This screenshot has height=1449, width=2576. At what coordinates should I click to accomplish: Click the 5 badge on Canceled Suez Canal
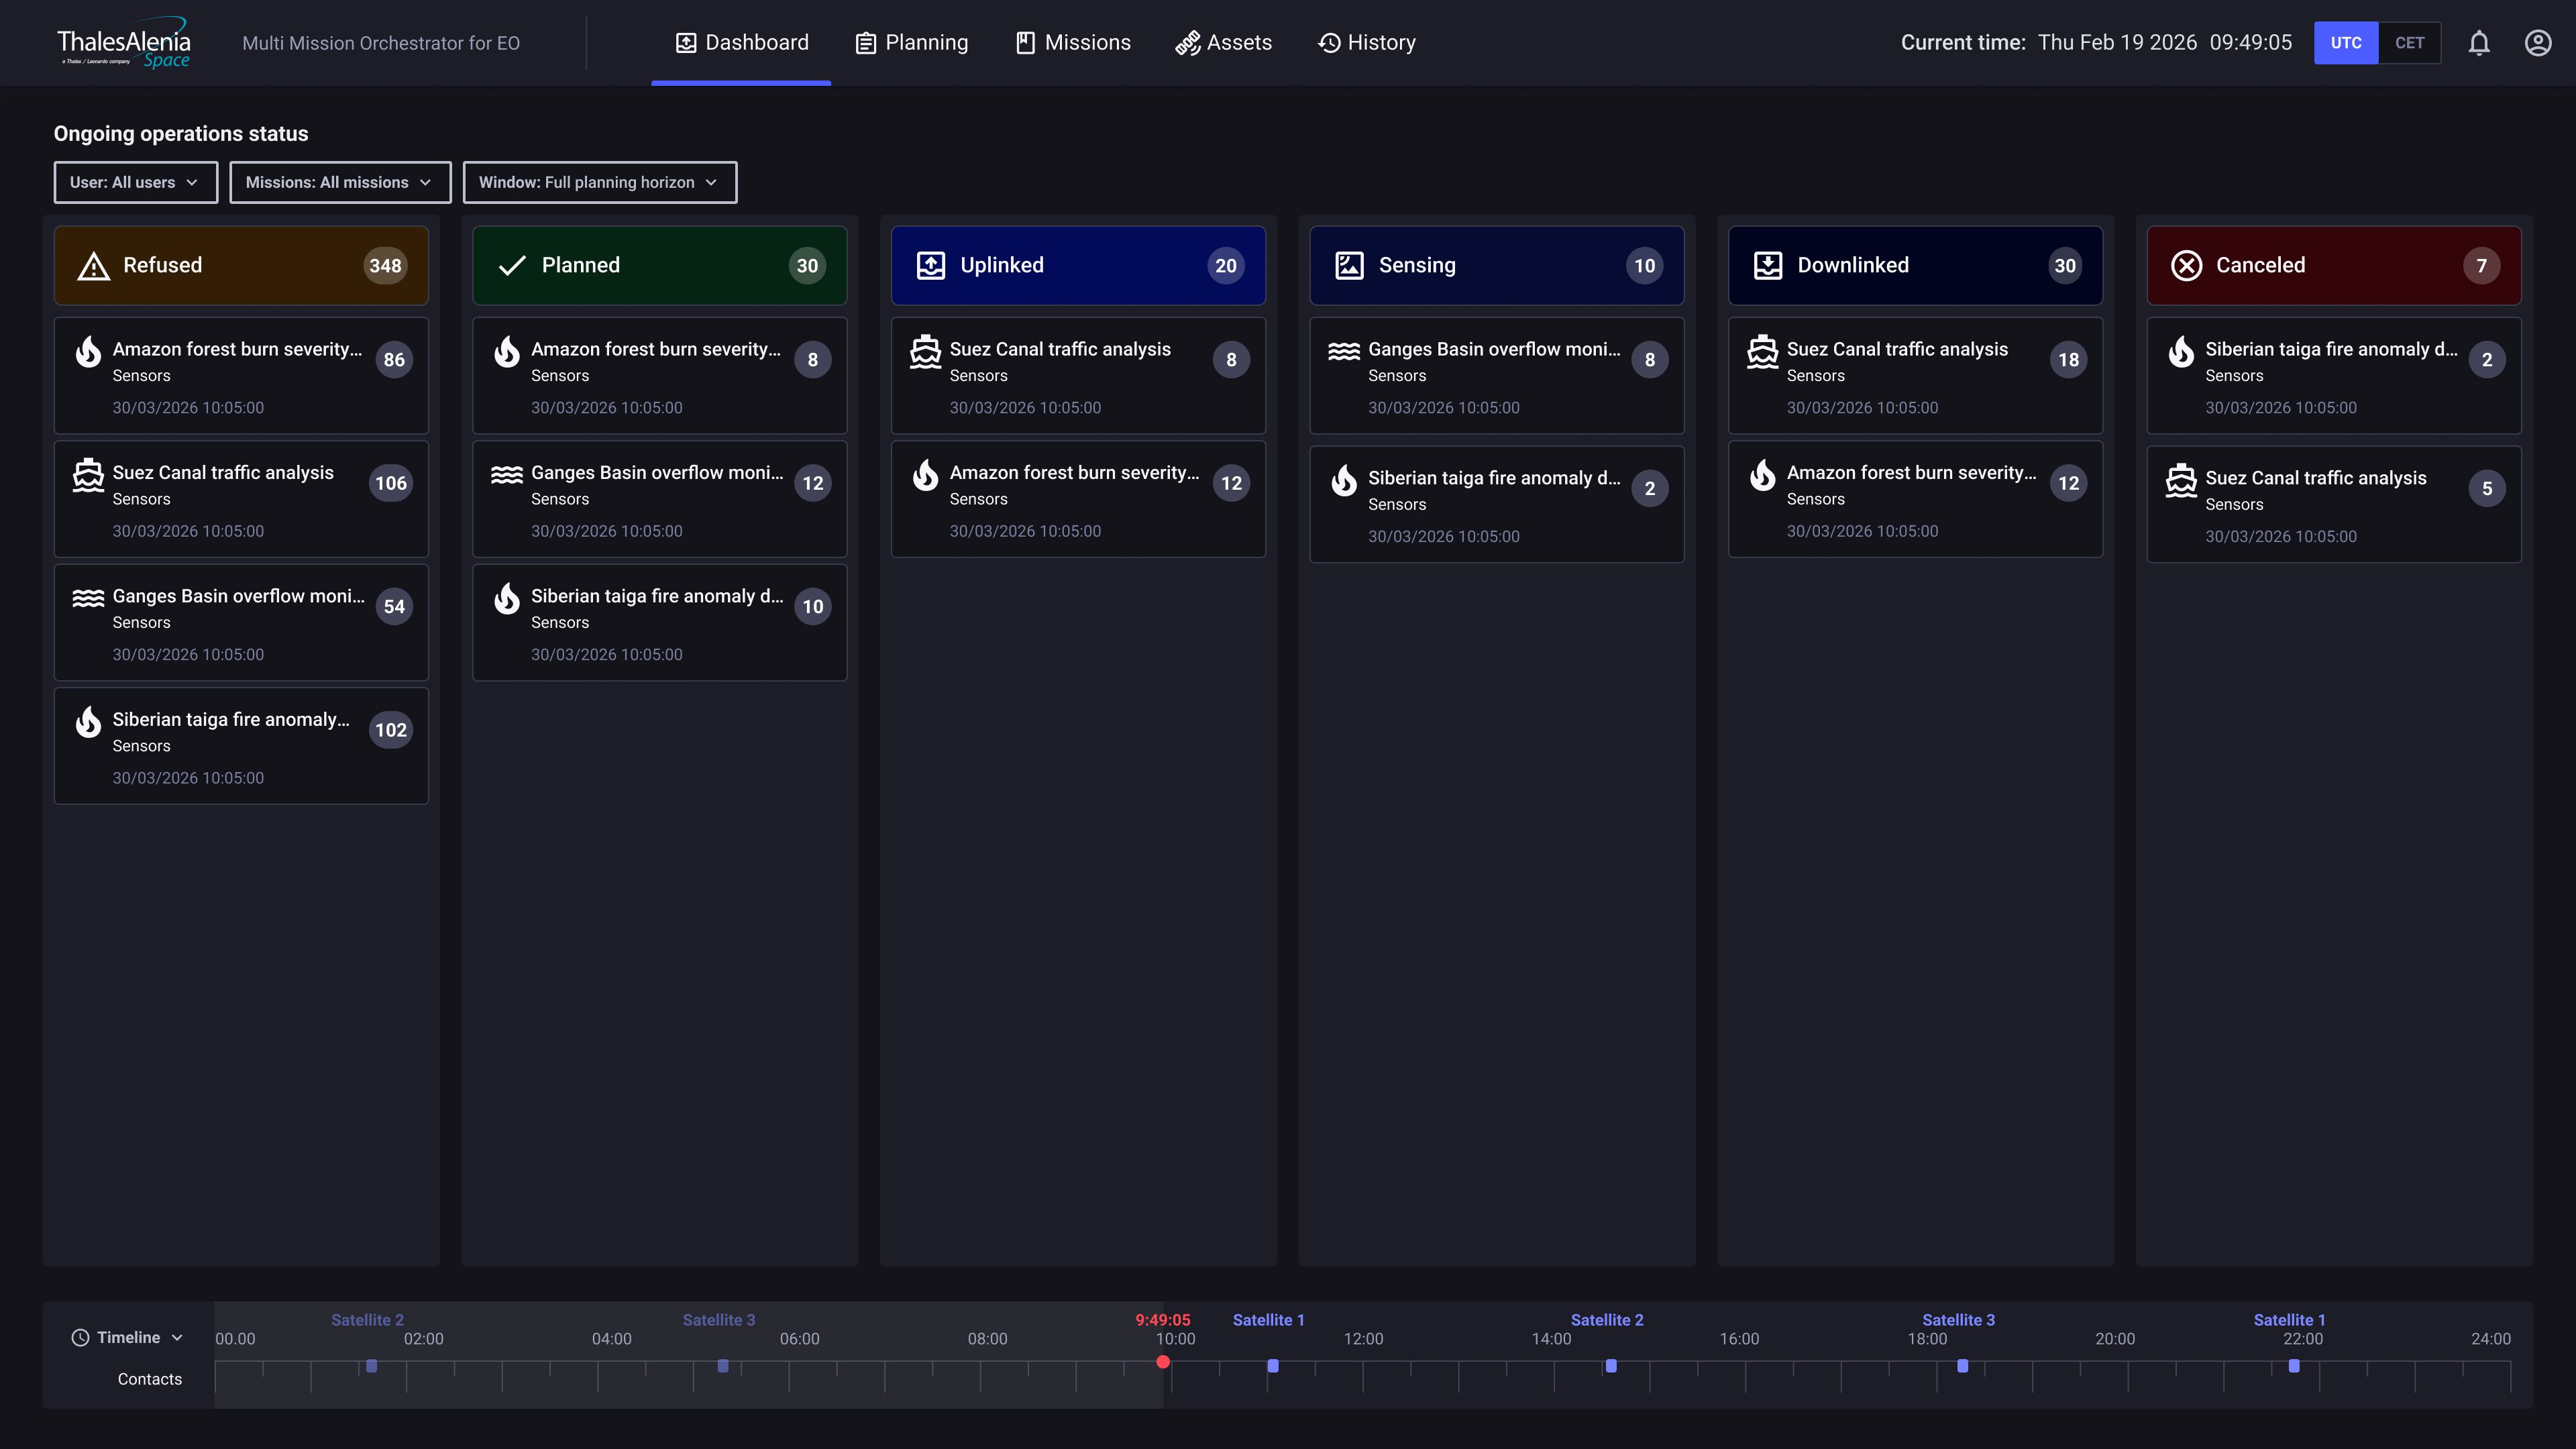tap(2487, 489)
